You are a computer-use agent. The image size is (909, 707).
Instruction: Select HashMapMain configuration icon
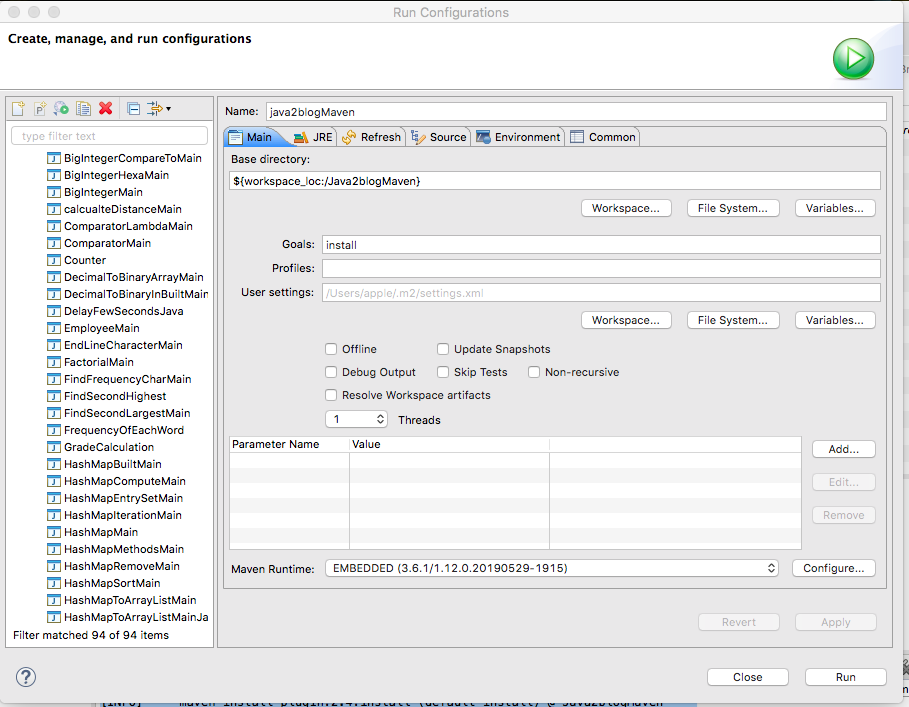coord(54,532)
